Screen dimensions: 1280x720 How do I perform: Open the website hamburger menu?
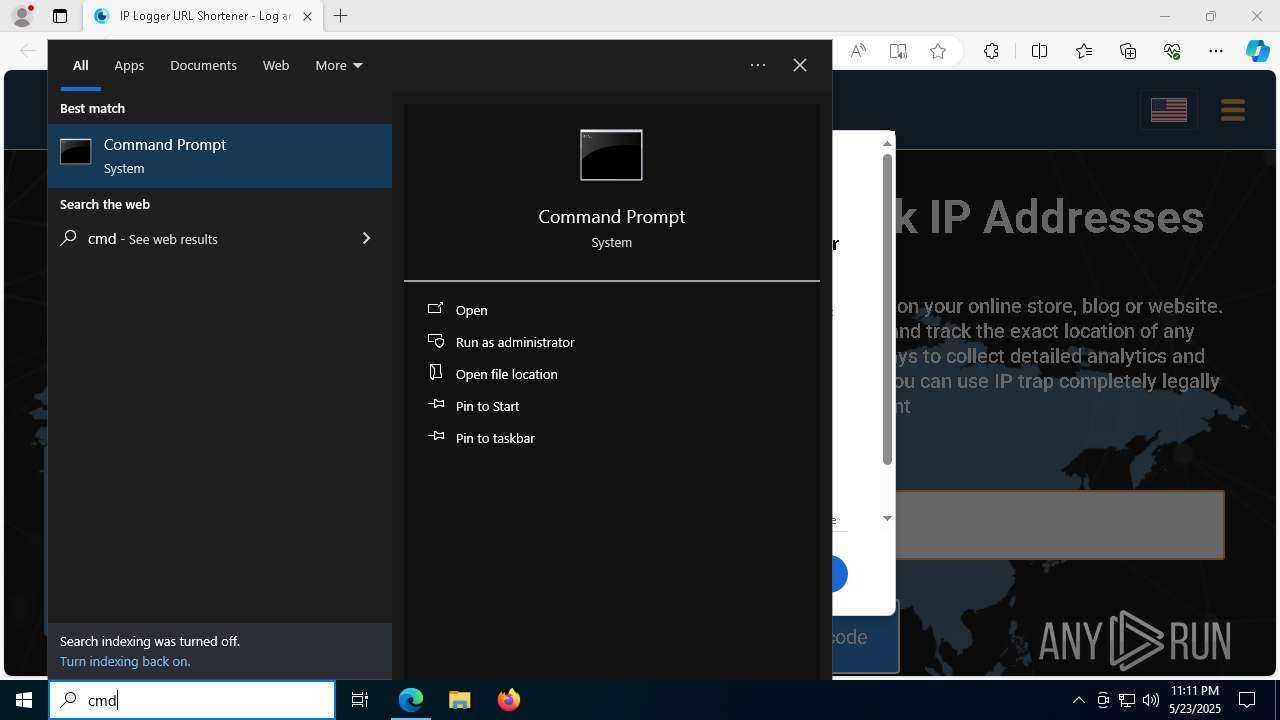[x=1233, y=110]
